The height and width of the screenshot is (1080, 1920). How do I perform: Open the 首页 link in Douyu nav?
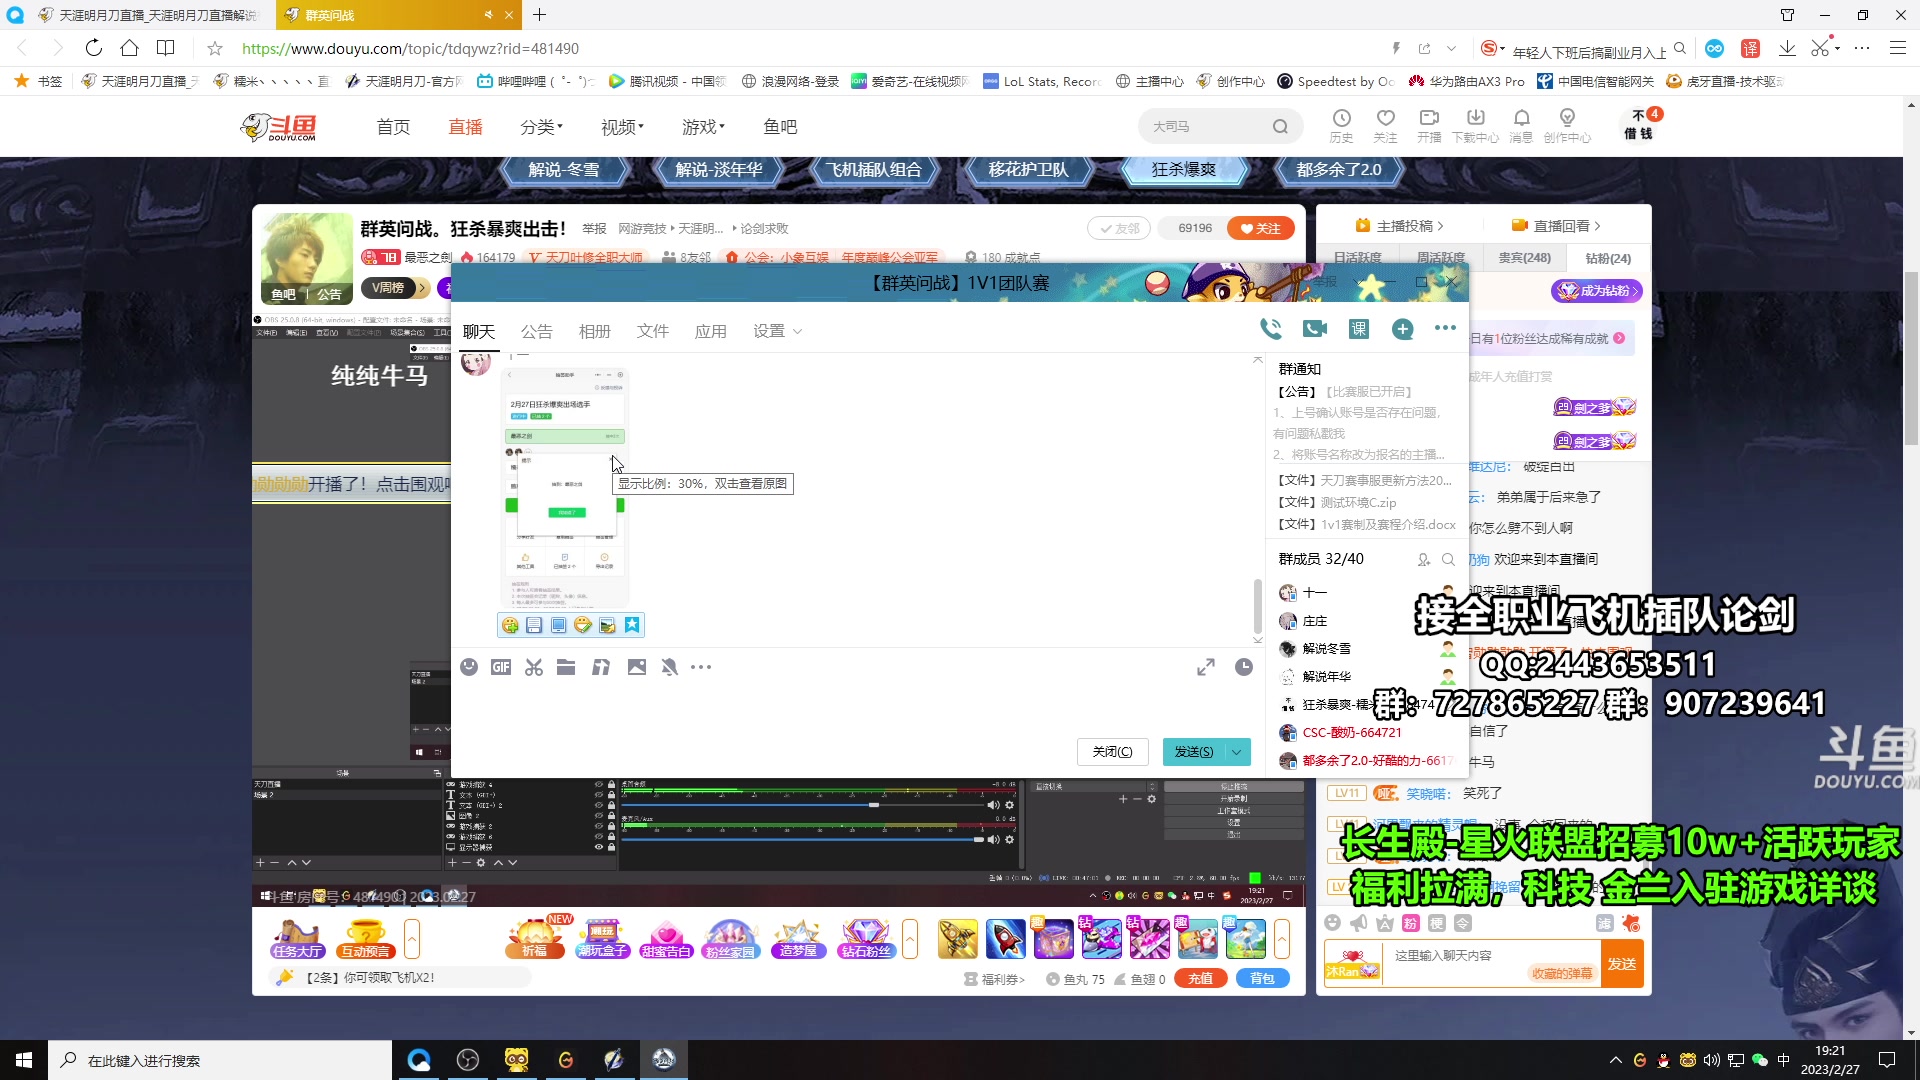(393, 127)
